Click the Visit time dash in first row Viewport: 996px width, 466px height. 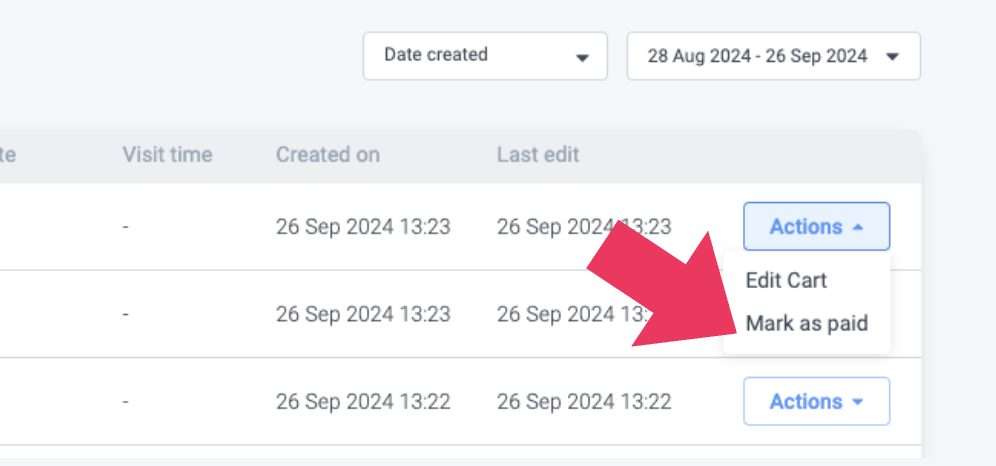[x=126, y=227]
